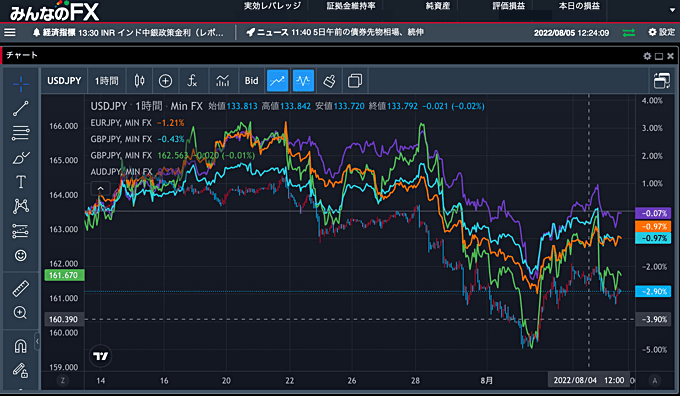The height and width of the screenshot is (396, 680).
Task: Open the multi-window layout icon
Action: point(662,81)
